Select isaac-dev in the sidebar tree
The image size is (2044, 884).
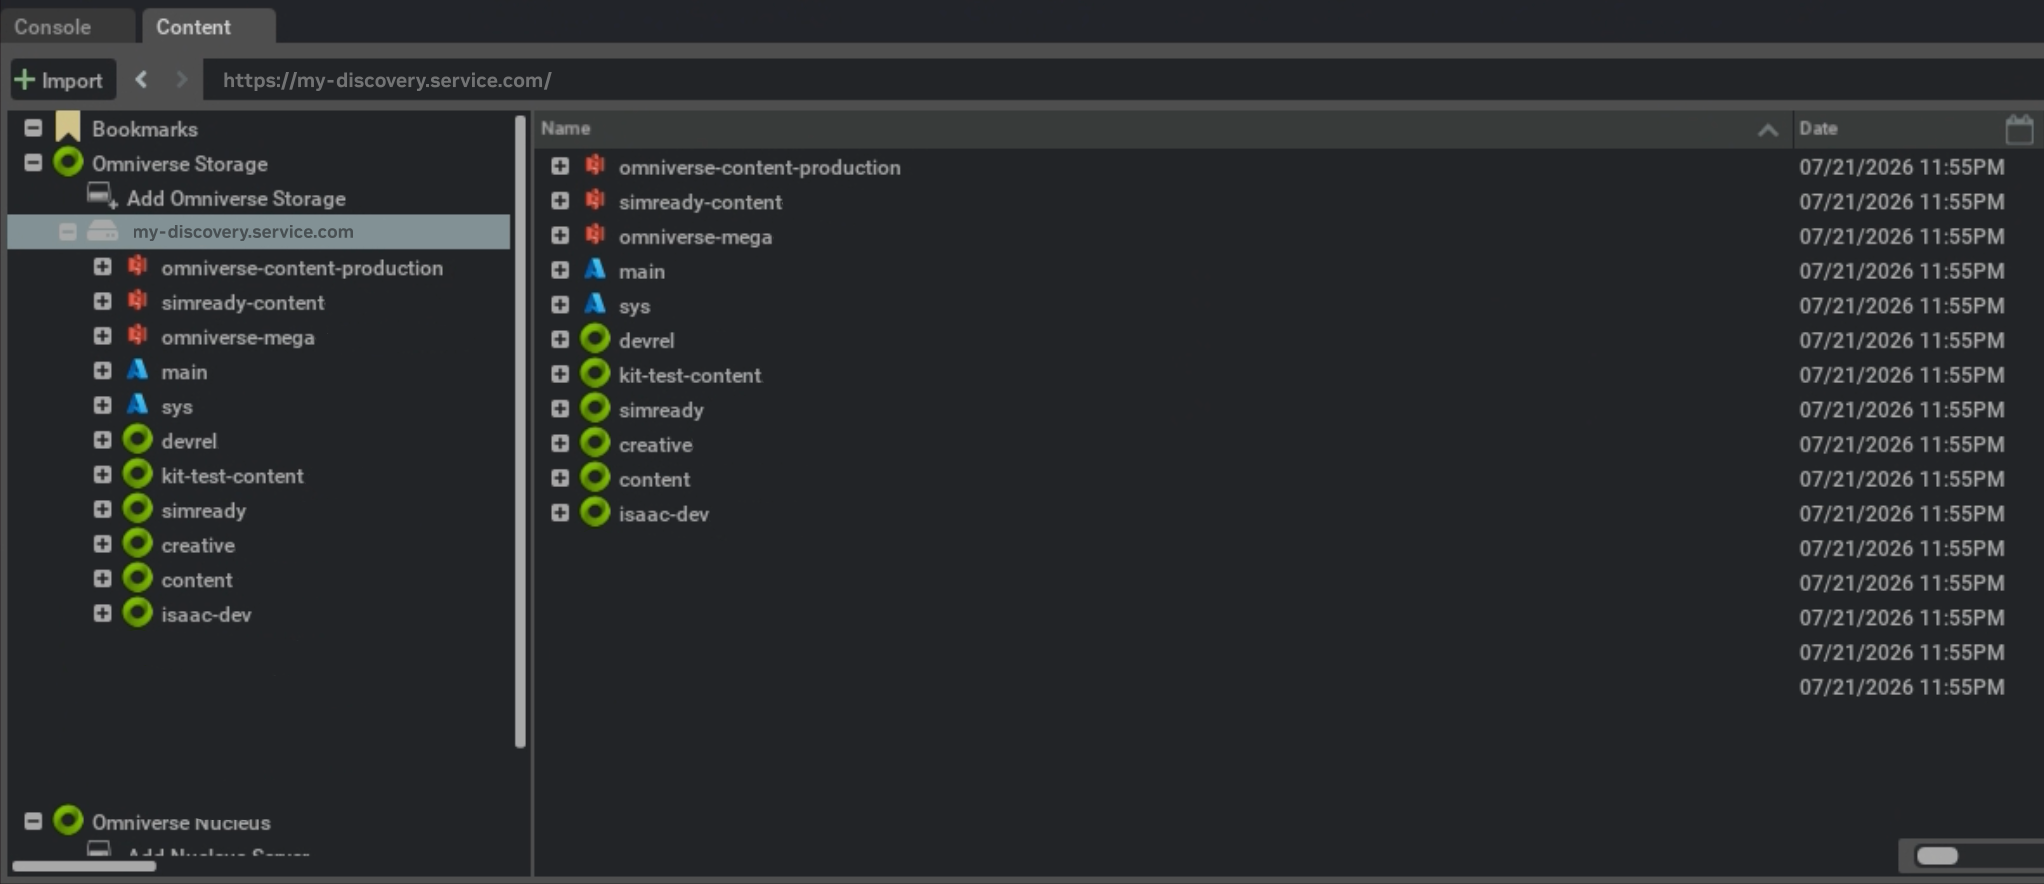[206, 615]
